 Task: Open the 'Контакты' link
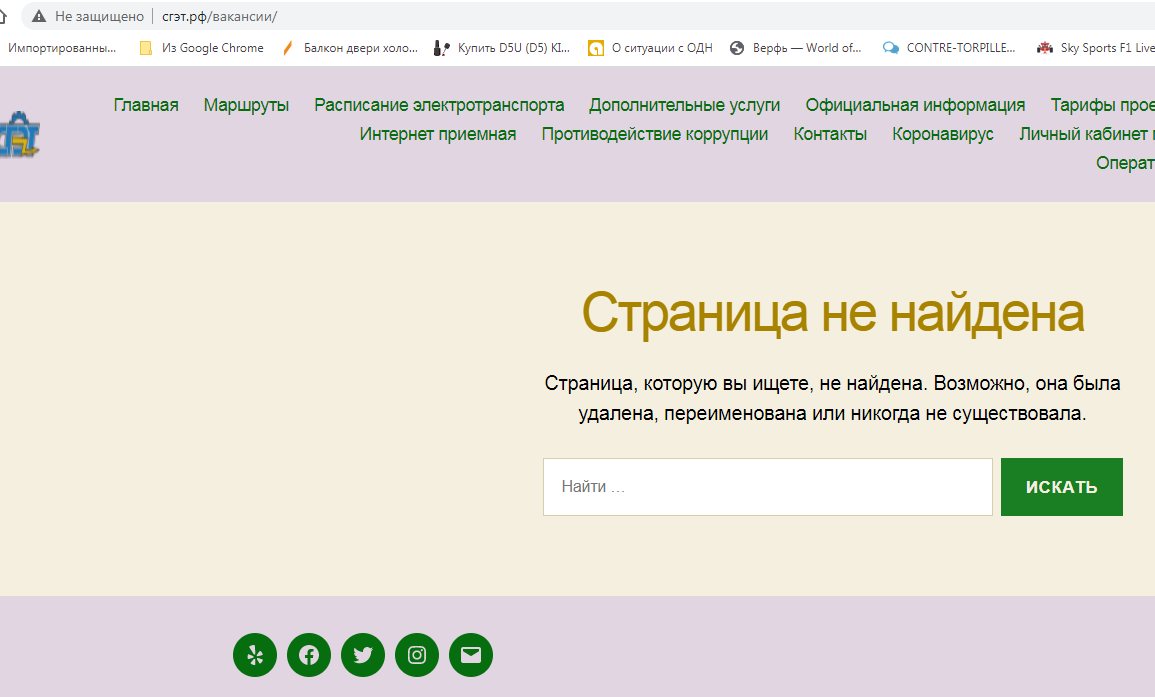830,134
